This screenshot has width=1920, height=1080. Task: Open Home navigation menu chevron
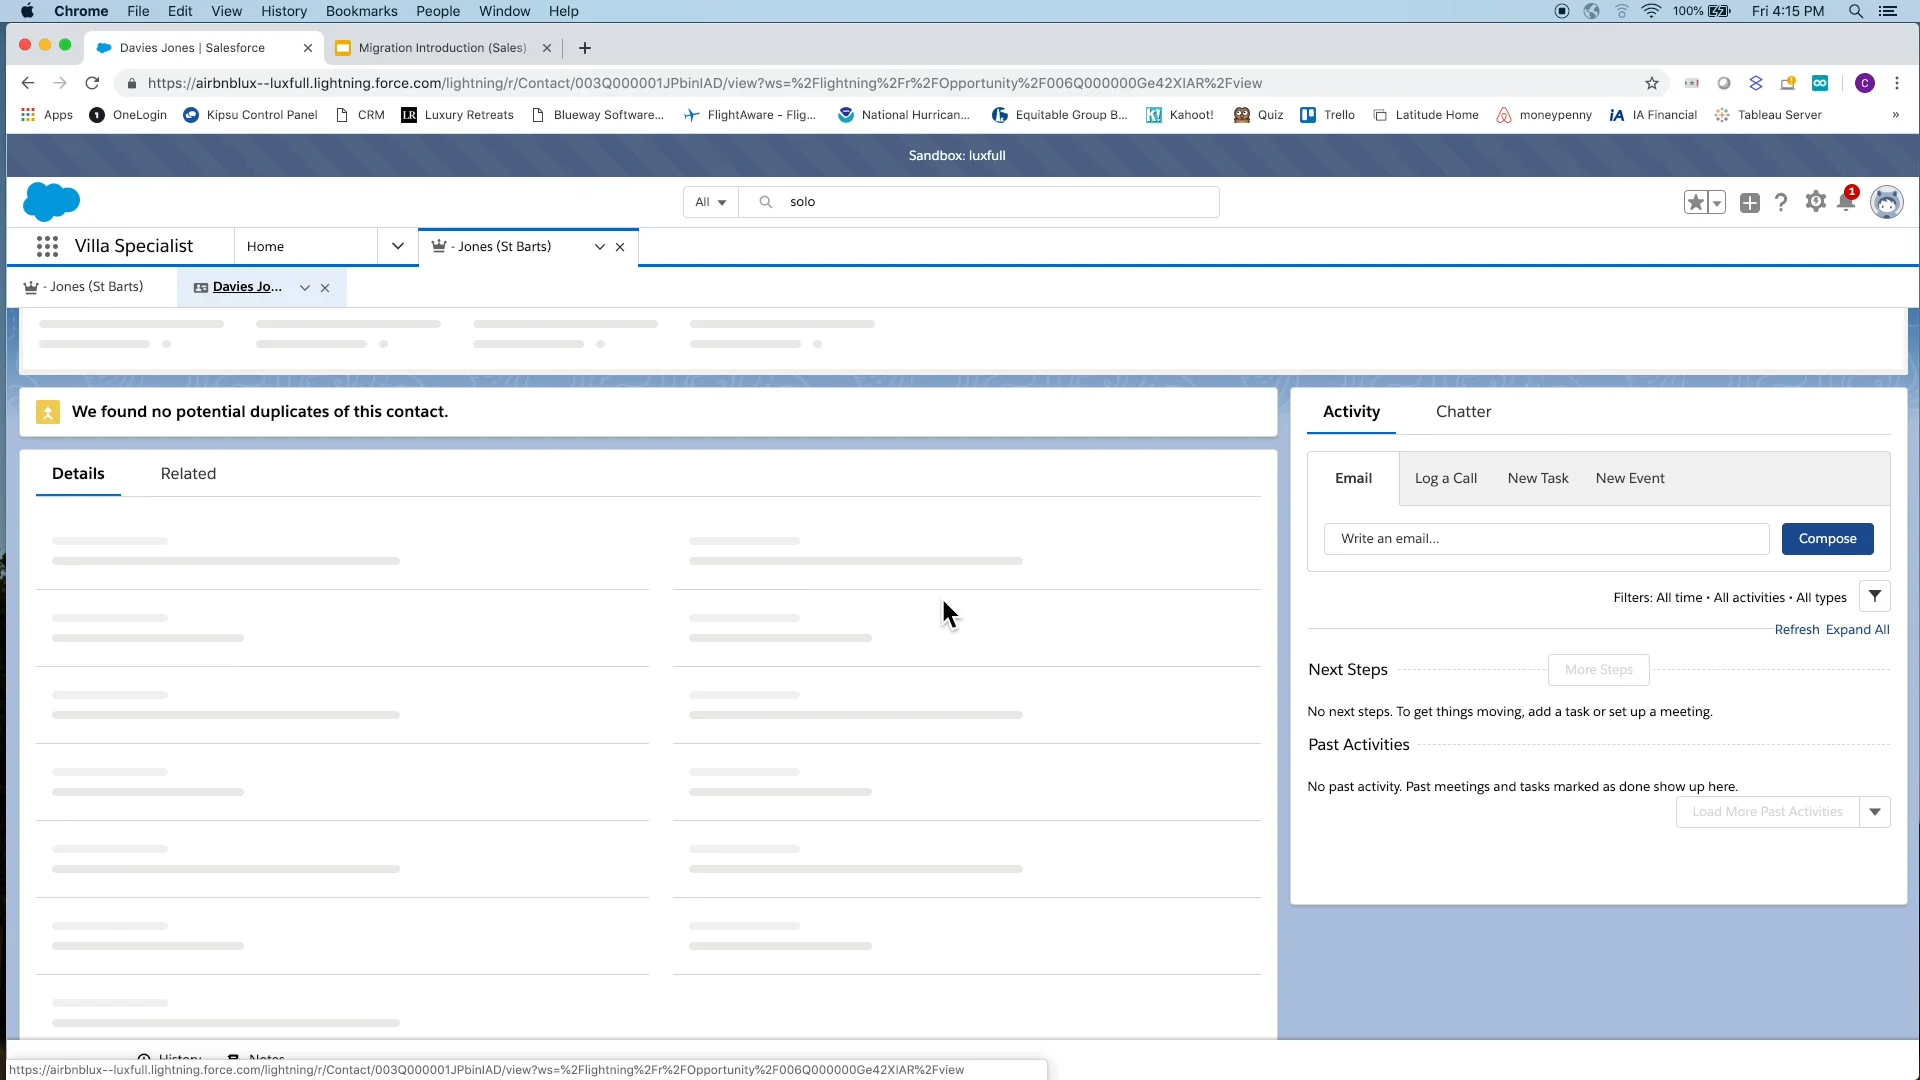coord(397,246)
